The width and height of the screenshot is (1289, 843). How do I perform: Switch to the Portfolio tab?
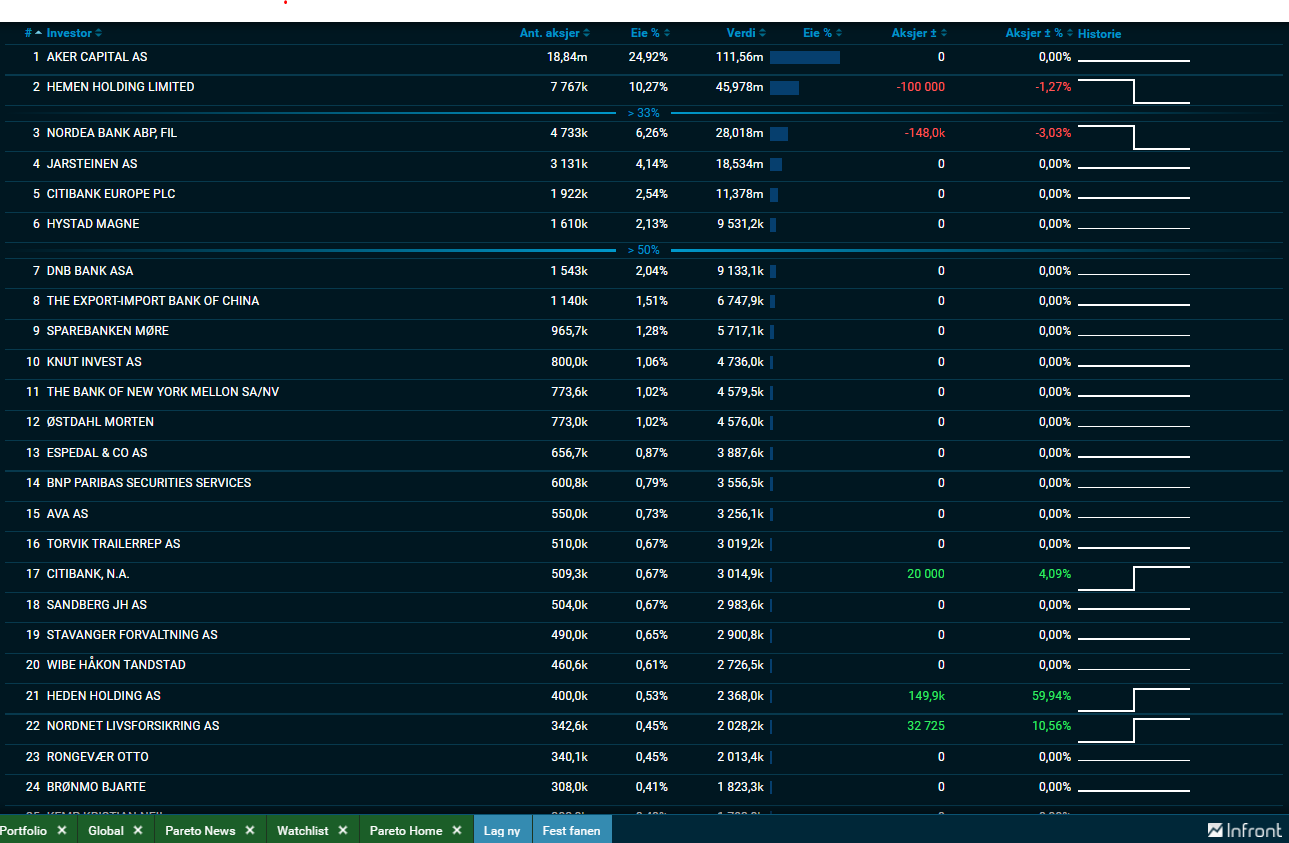pyautogui.click(x=24, y=830)
